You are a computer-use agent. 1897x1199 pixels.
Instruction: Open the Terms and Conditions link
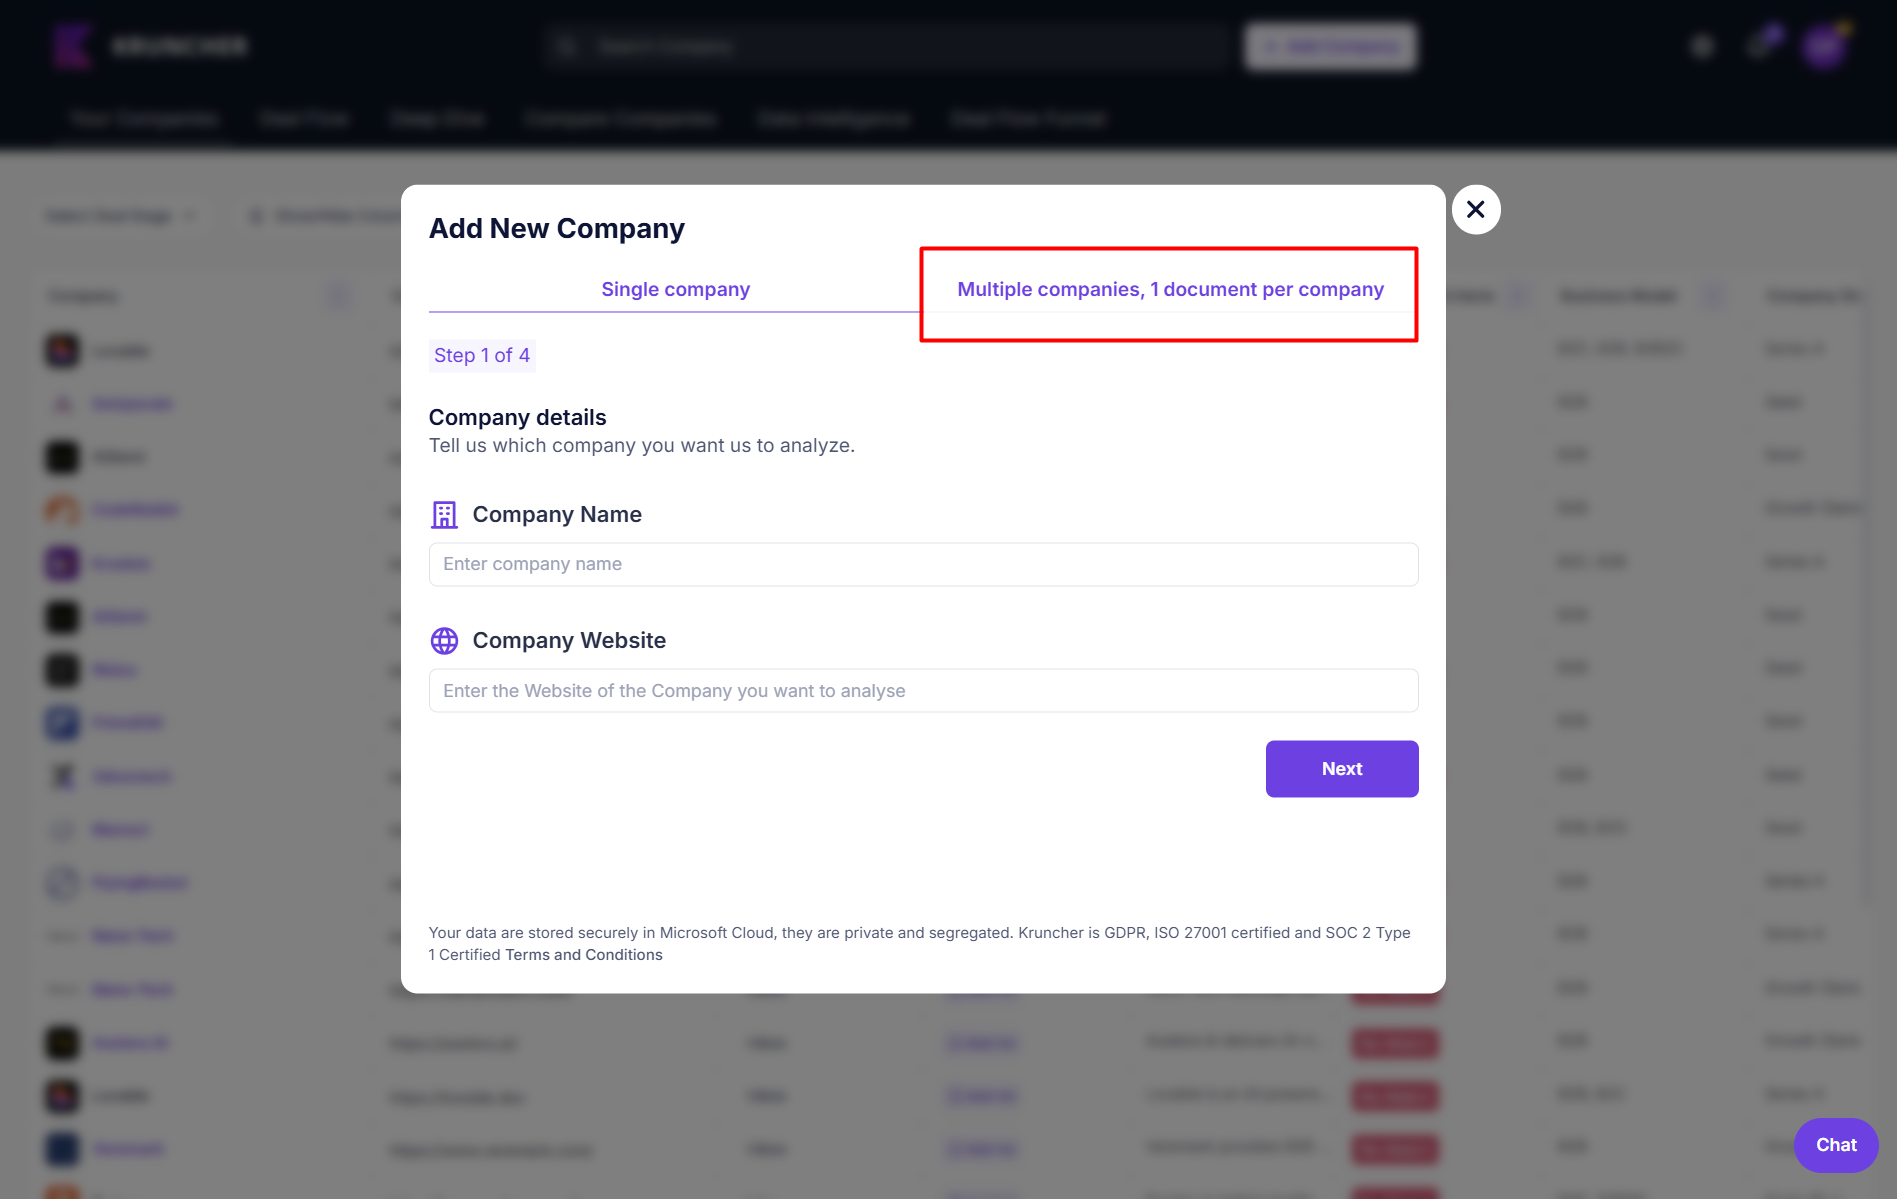coord(584,955)
